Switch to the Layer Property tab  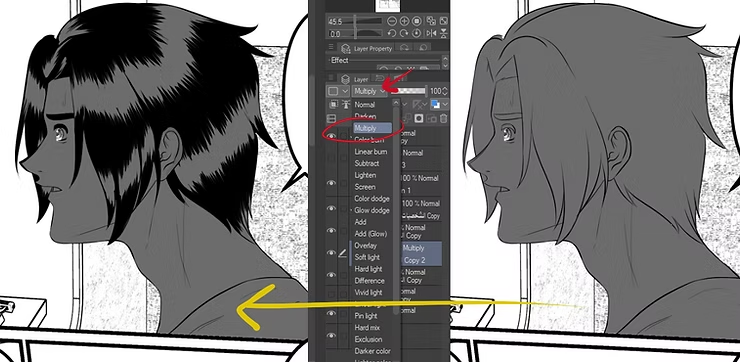coord(367,49)
